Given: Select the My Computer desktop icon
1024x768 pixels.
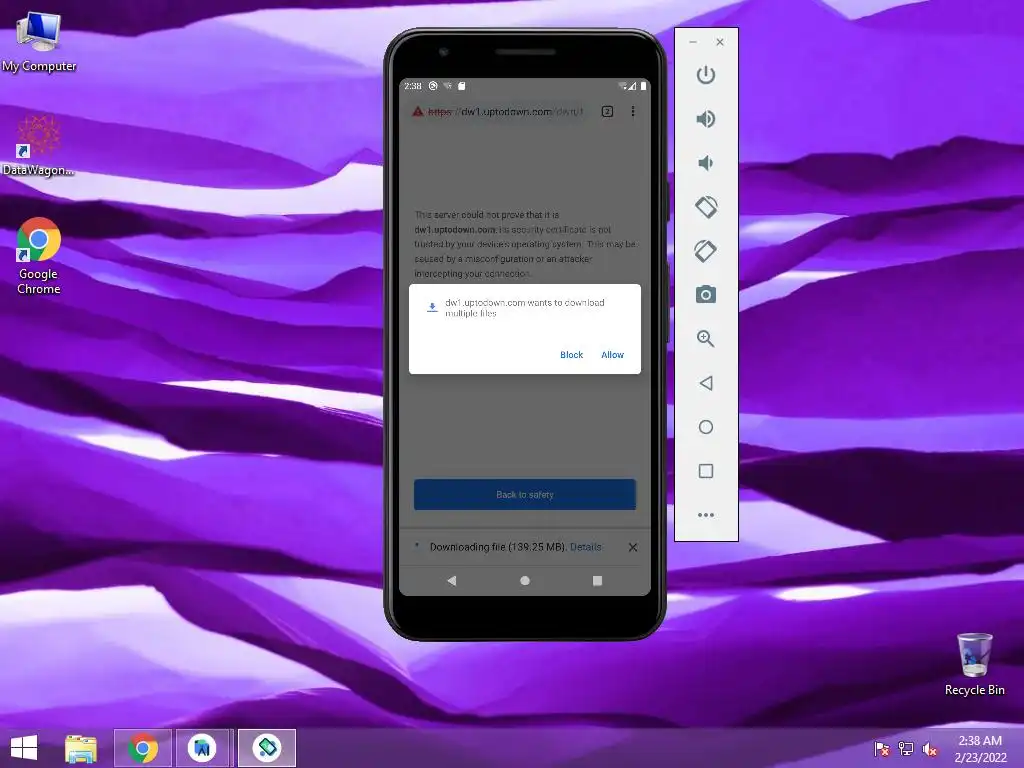Looking at the screenshot, I should coord(39,42).
